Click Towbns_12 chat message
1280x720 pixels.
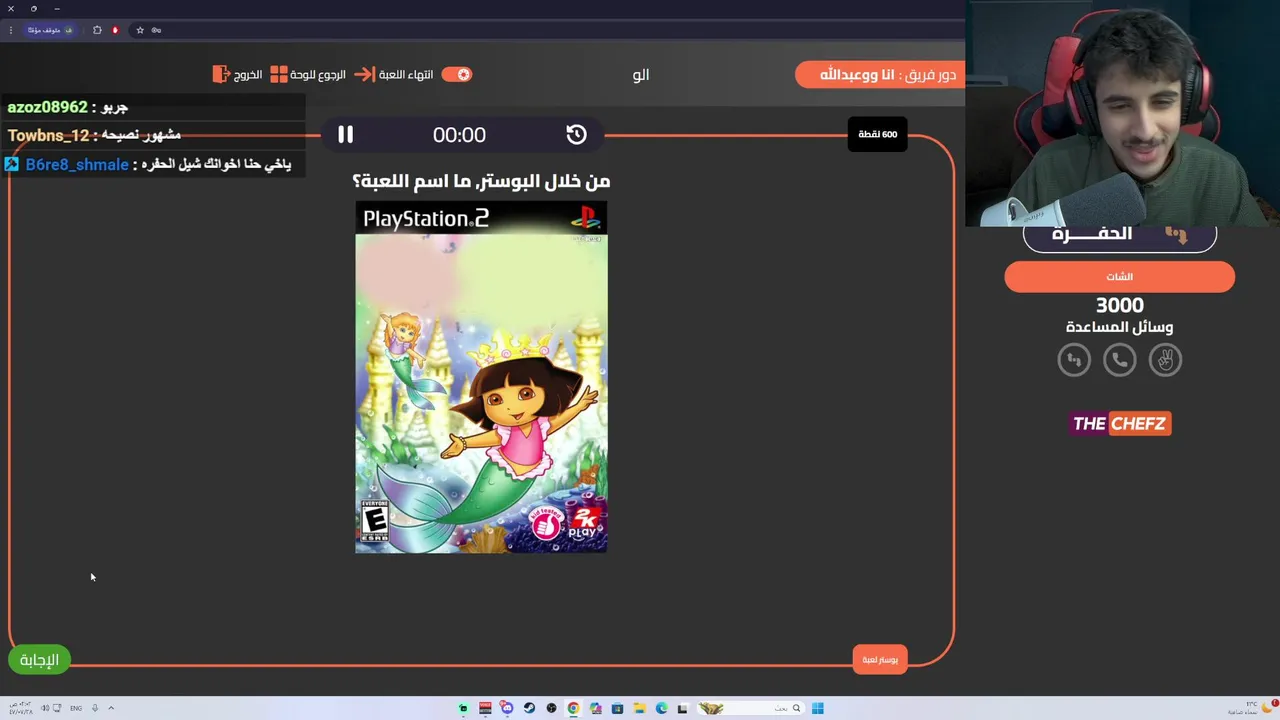pyautogui.click(x=94, y=135)
